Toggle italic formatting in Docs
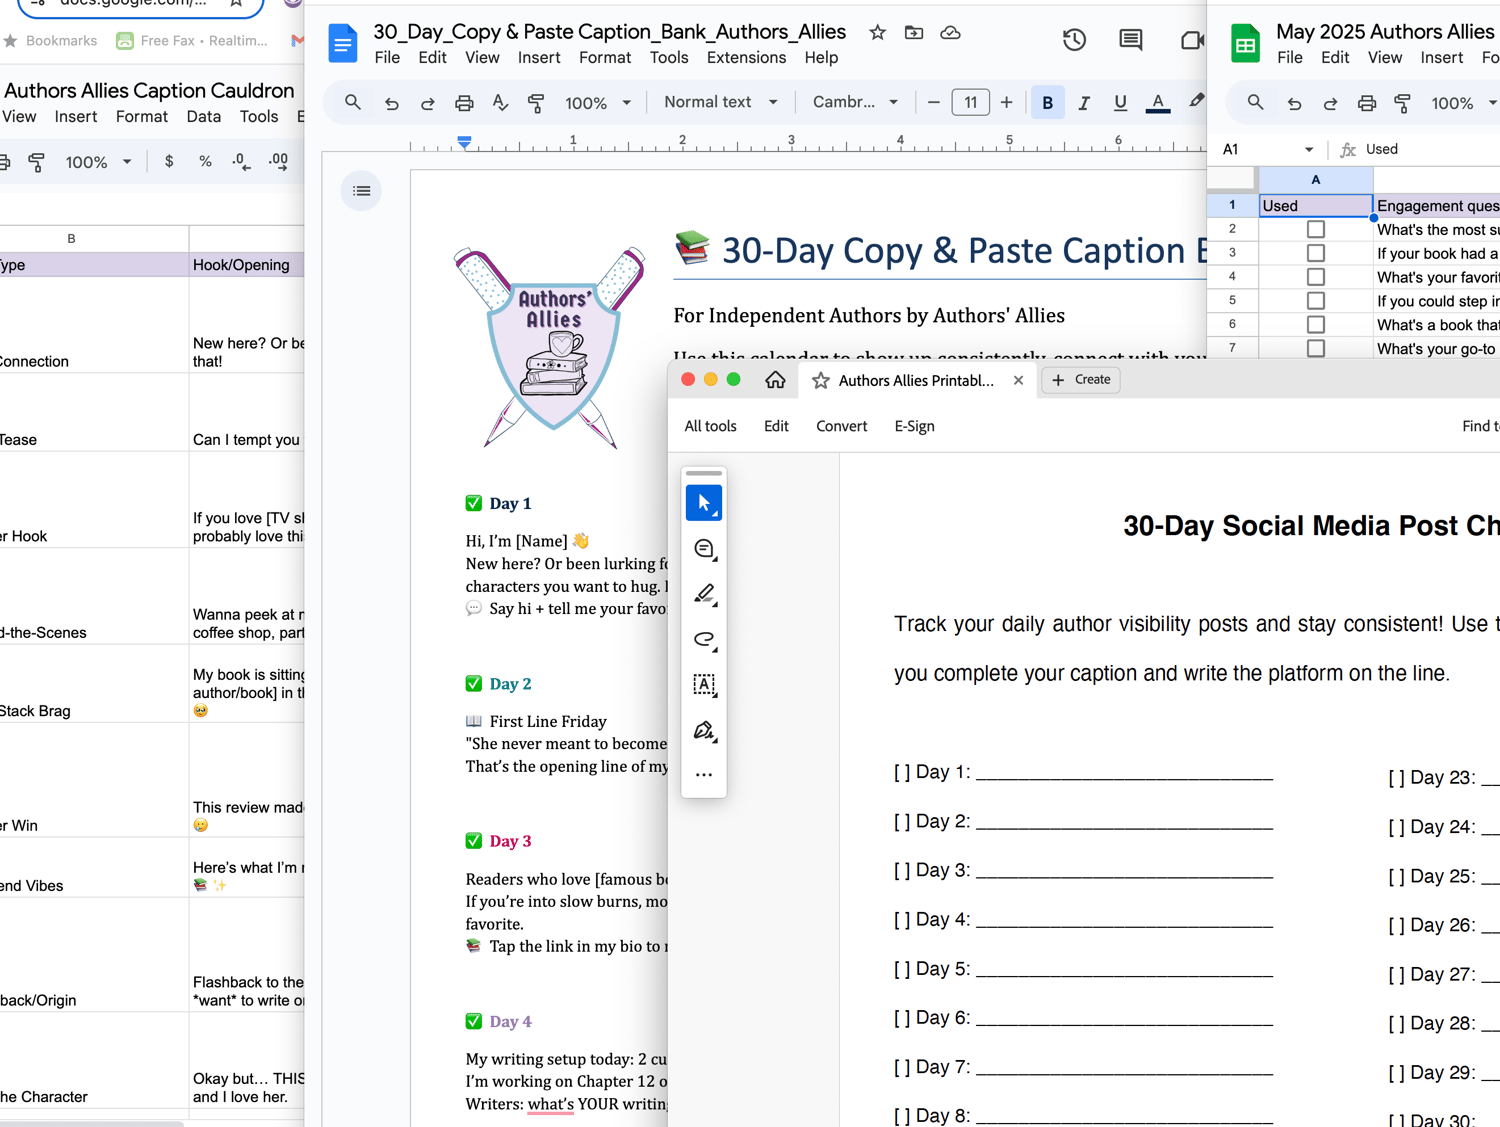This screenshot has height=1127, width=1500. coord(1083,102)
